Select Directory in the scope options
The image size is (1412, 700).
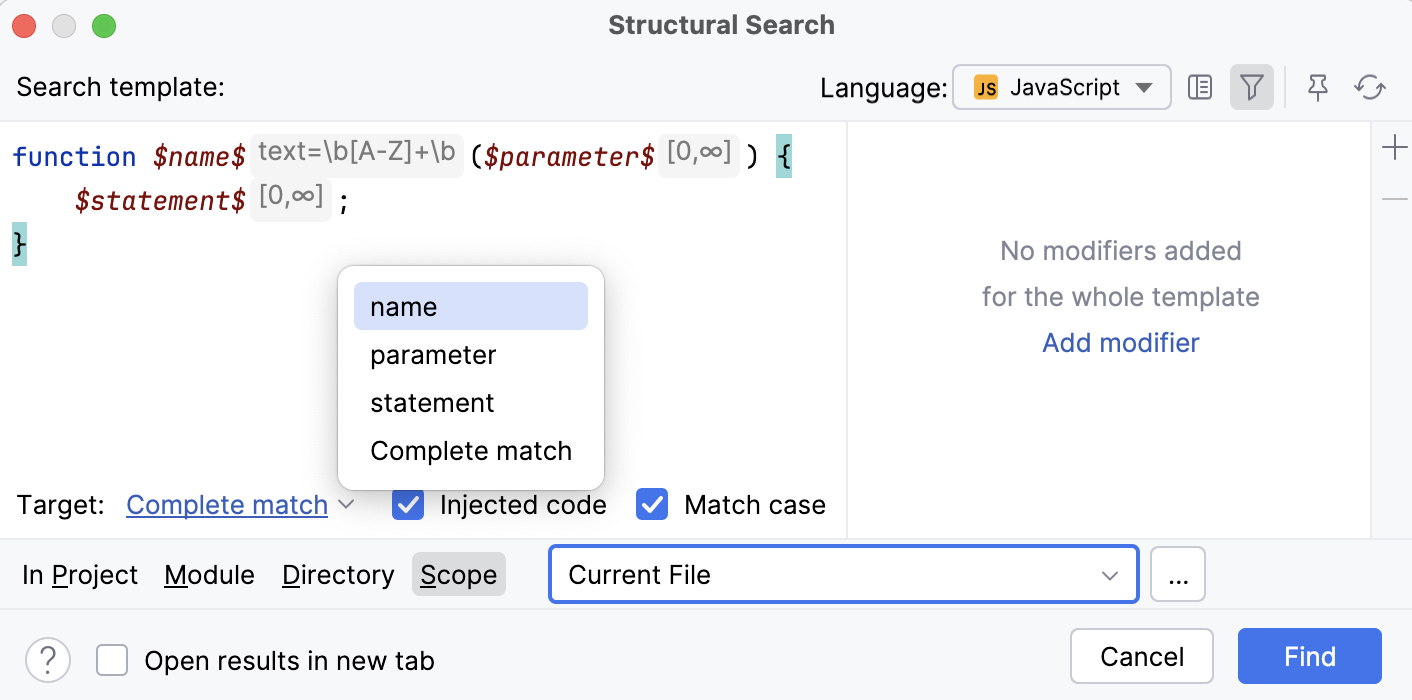pos(338,574)
